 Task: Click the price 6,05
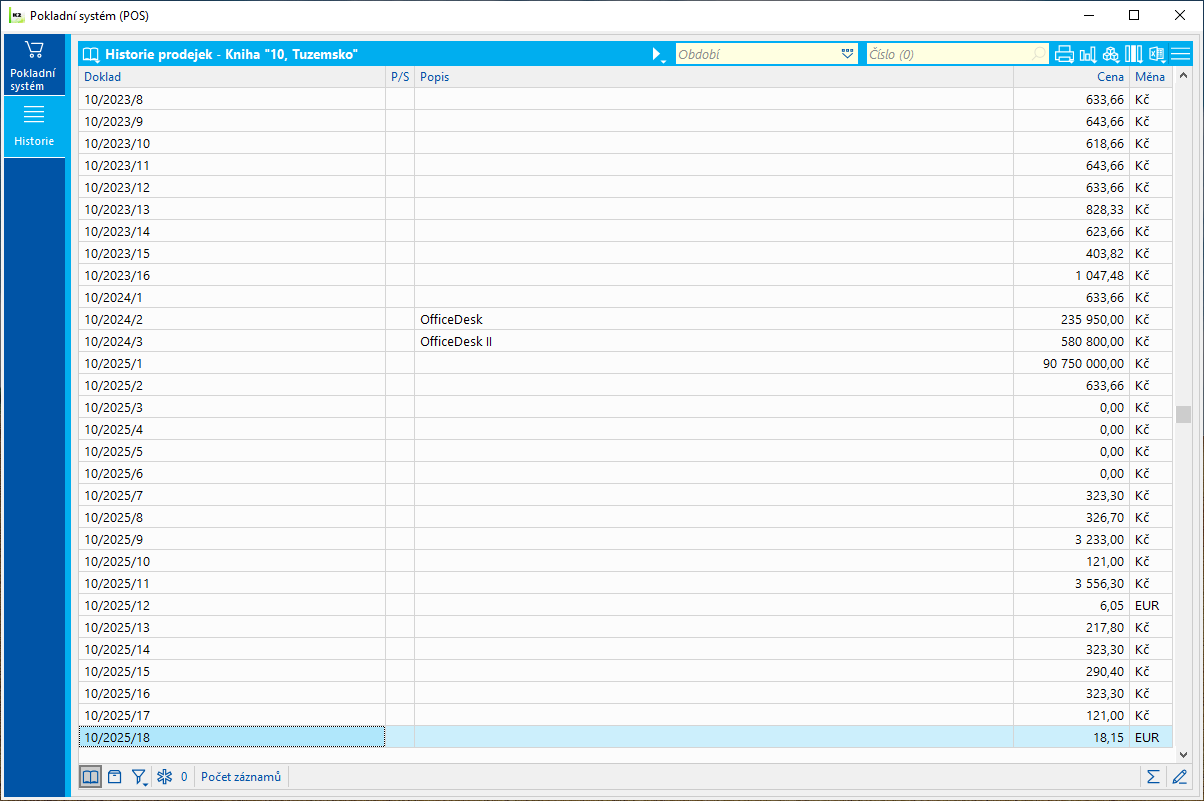click(x=1111, y=605)
